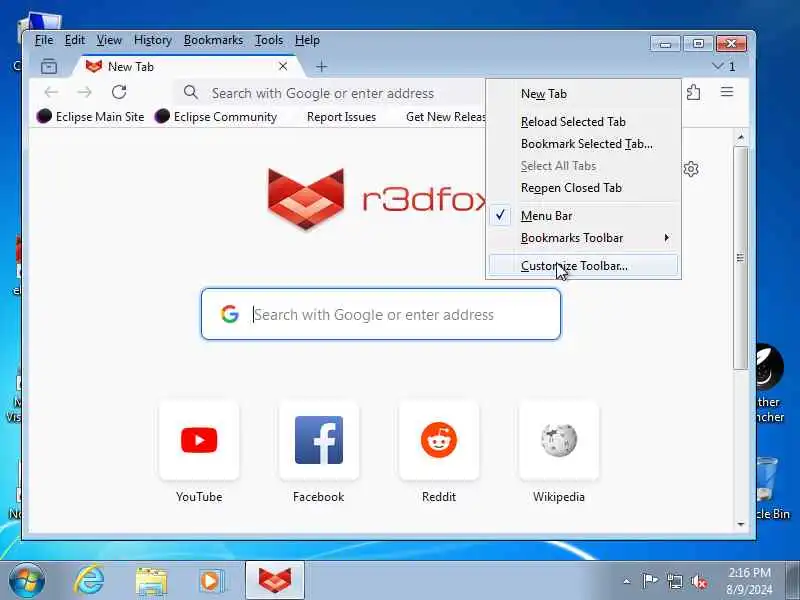The height and width of the screenshot is (600, 800).
Task: Open a new tab with plus button
Action: click(x=321, y=66)
